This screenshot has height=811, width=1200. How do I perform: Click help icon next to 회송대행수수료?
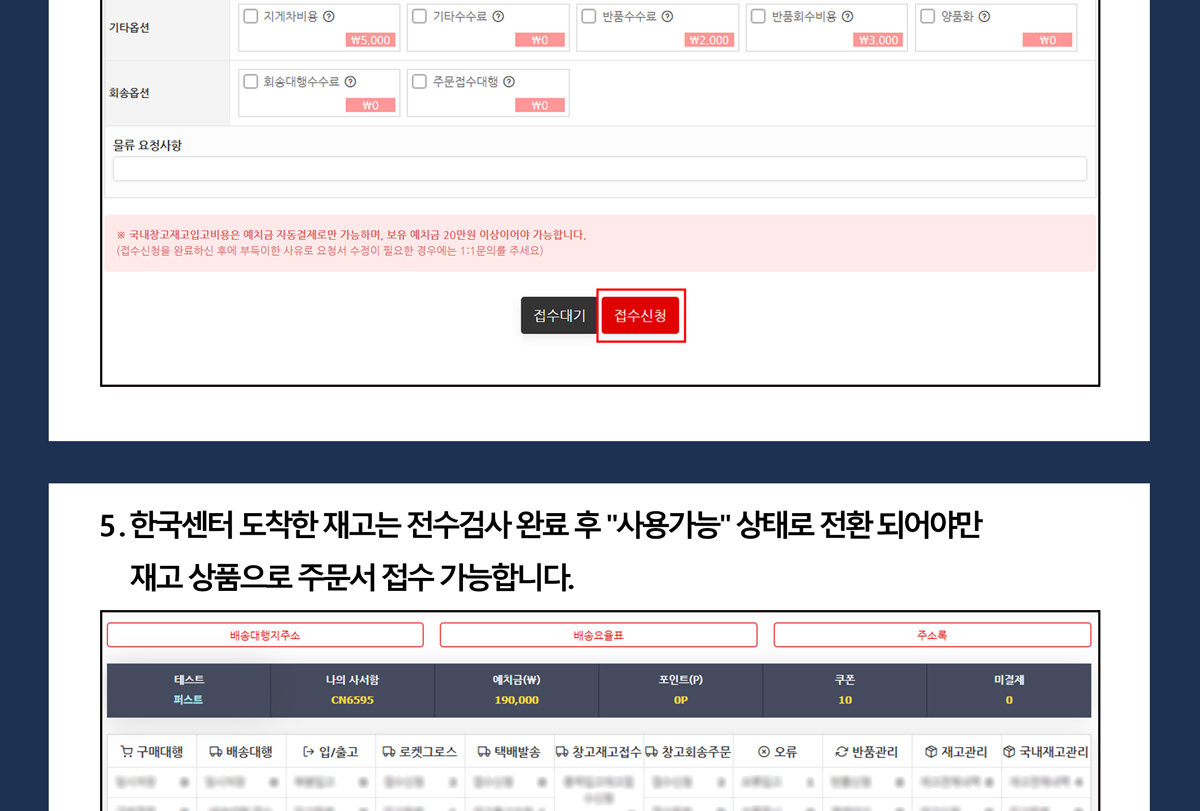coord(351,82)
